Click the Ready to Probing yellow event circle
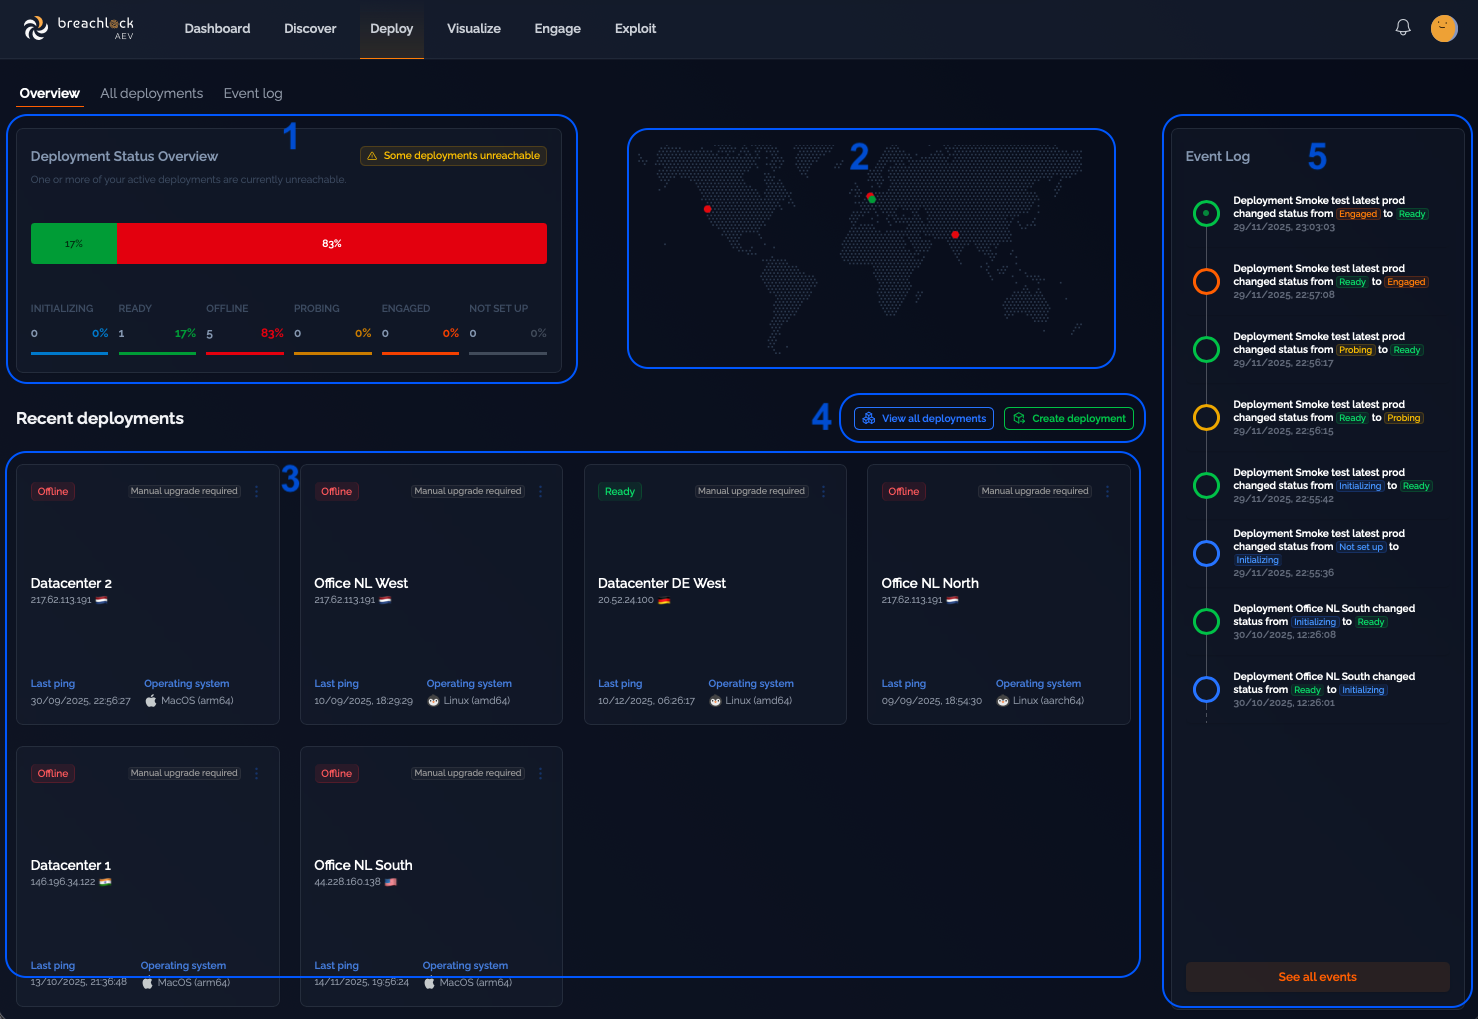Screen dimensions: 1478x1019 click(x=1207, y=417)
